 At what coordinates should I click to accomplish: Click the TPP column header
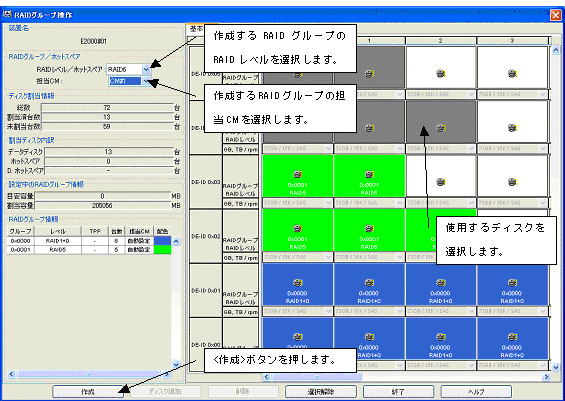(95, 231)
